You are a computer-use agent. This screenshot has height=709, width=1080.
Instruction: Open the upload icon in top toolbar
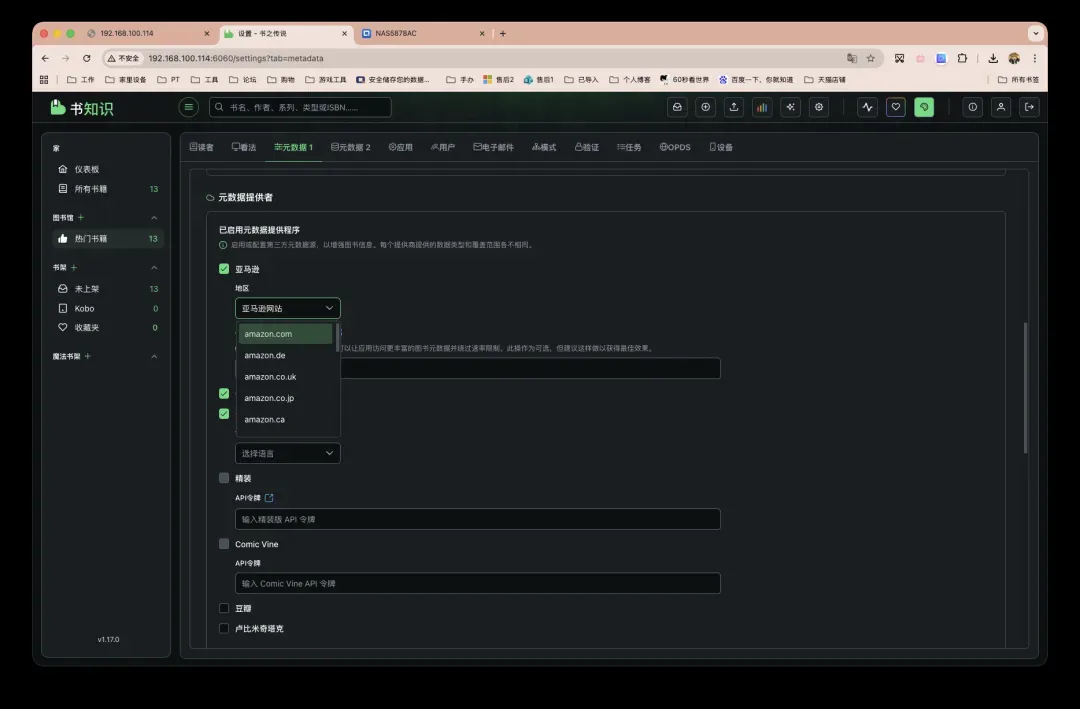[x=734, y=107]
